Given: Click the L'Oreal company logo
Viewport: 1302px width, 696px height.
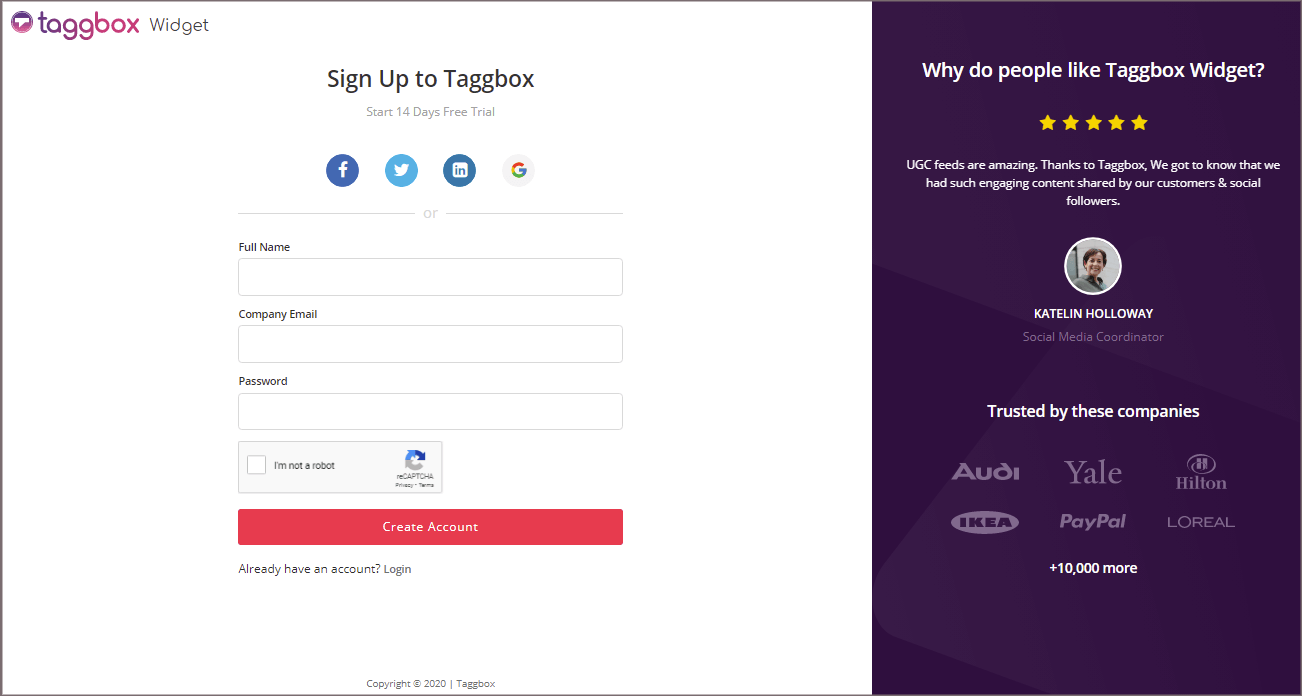Looking at the screenshot, I should coord(1200,522).
